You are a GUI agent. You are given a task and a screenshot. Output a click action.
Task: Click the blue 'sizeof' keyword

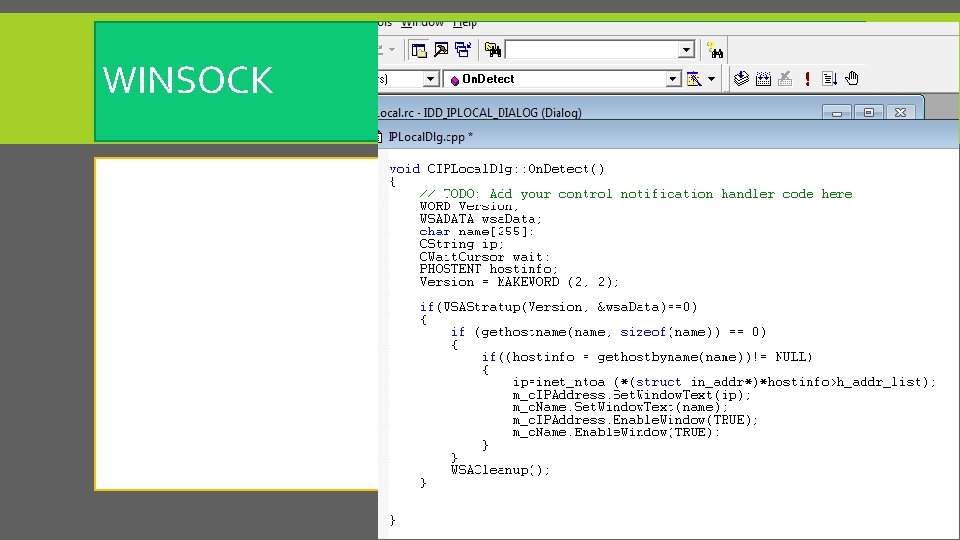[643, 332]
